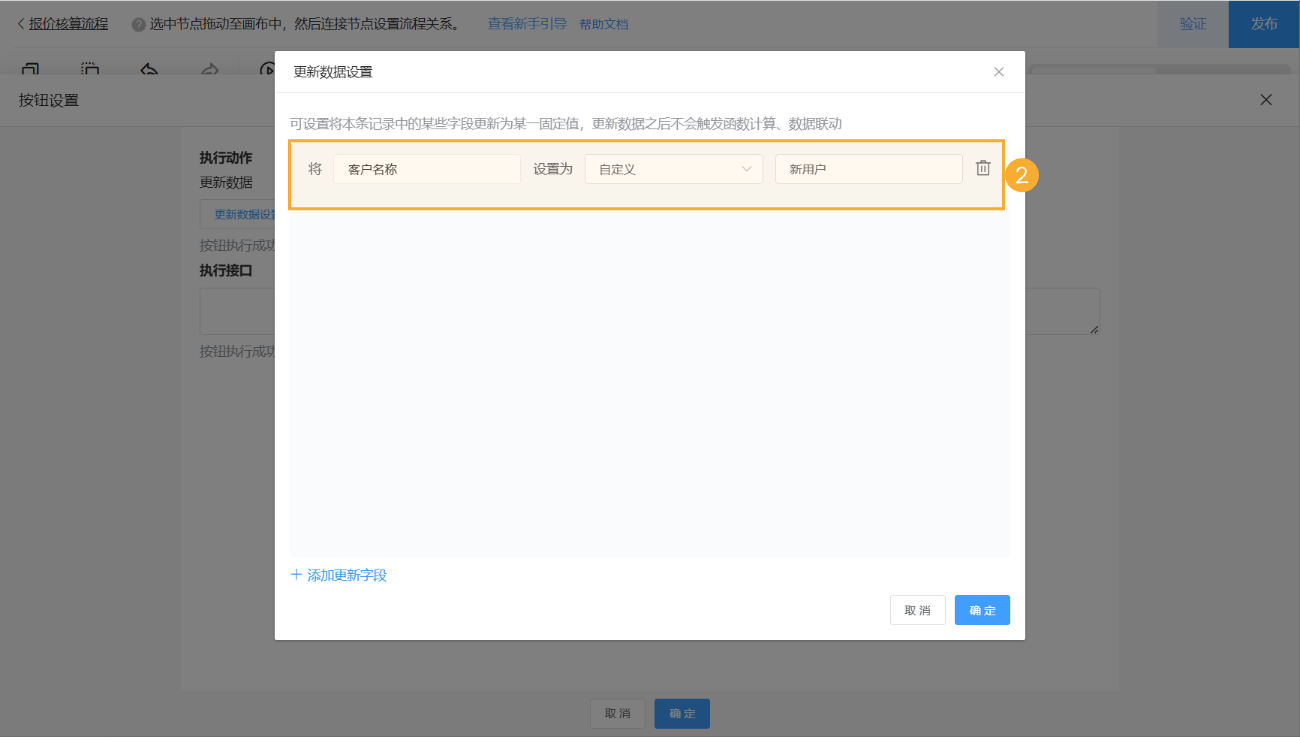This screenshot has width=1300, height=737.
Task: Click the 发布 publish button
Action: (1264, 23)
